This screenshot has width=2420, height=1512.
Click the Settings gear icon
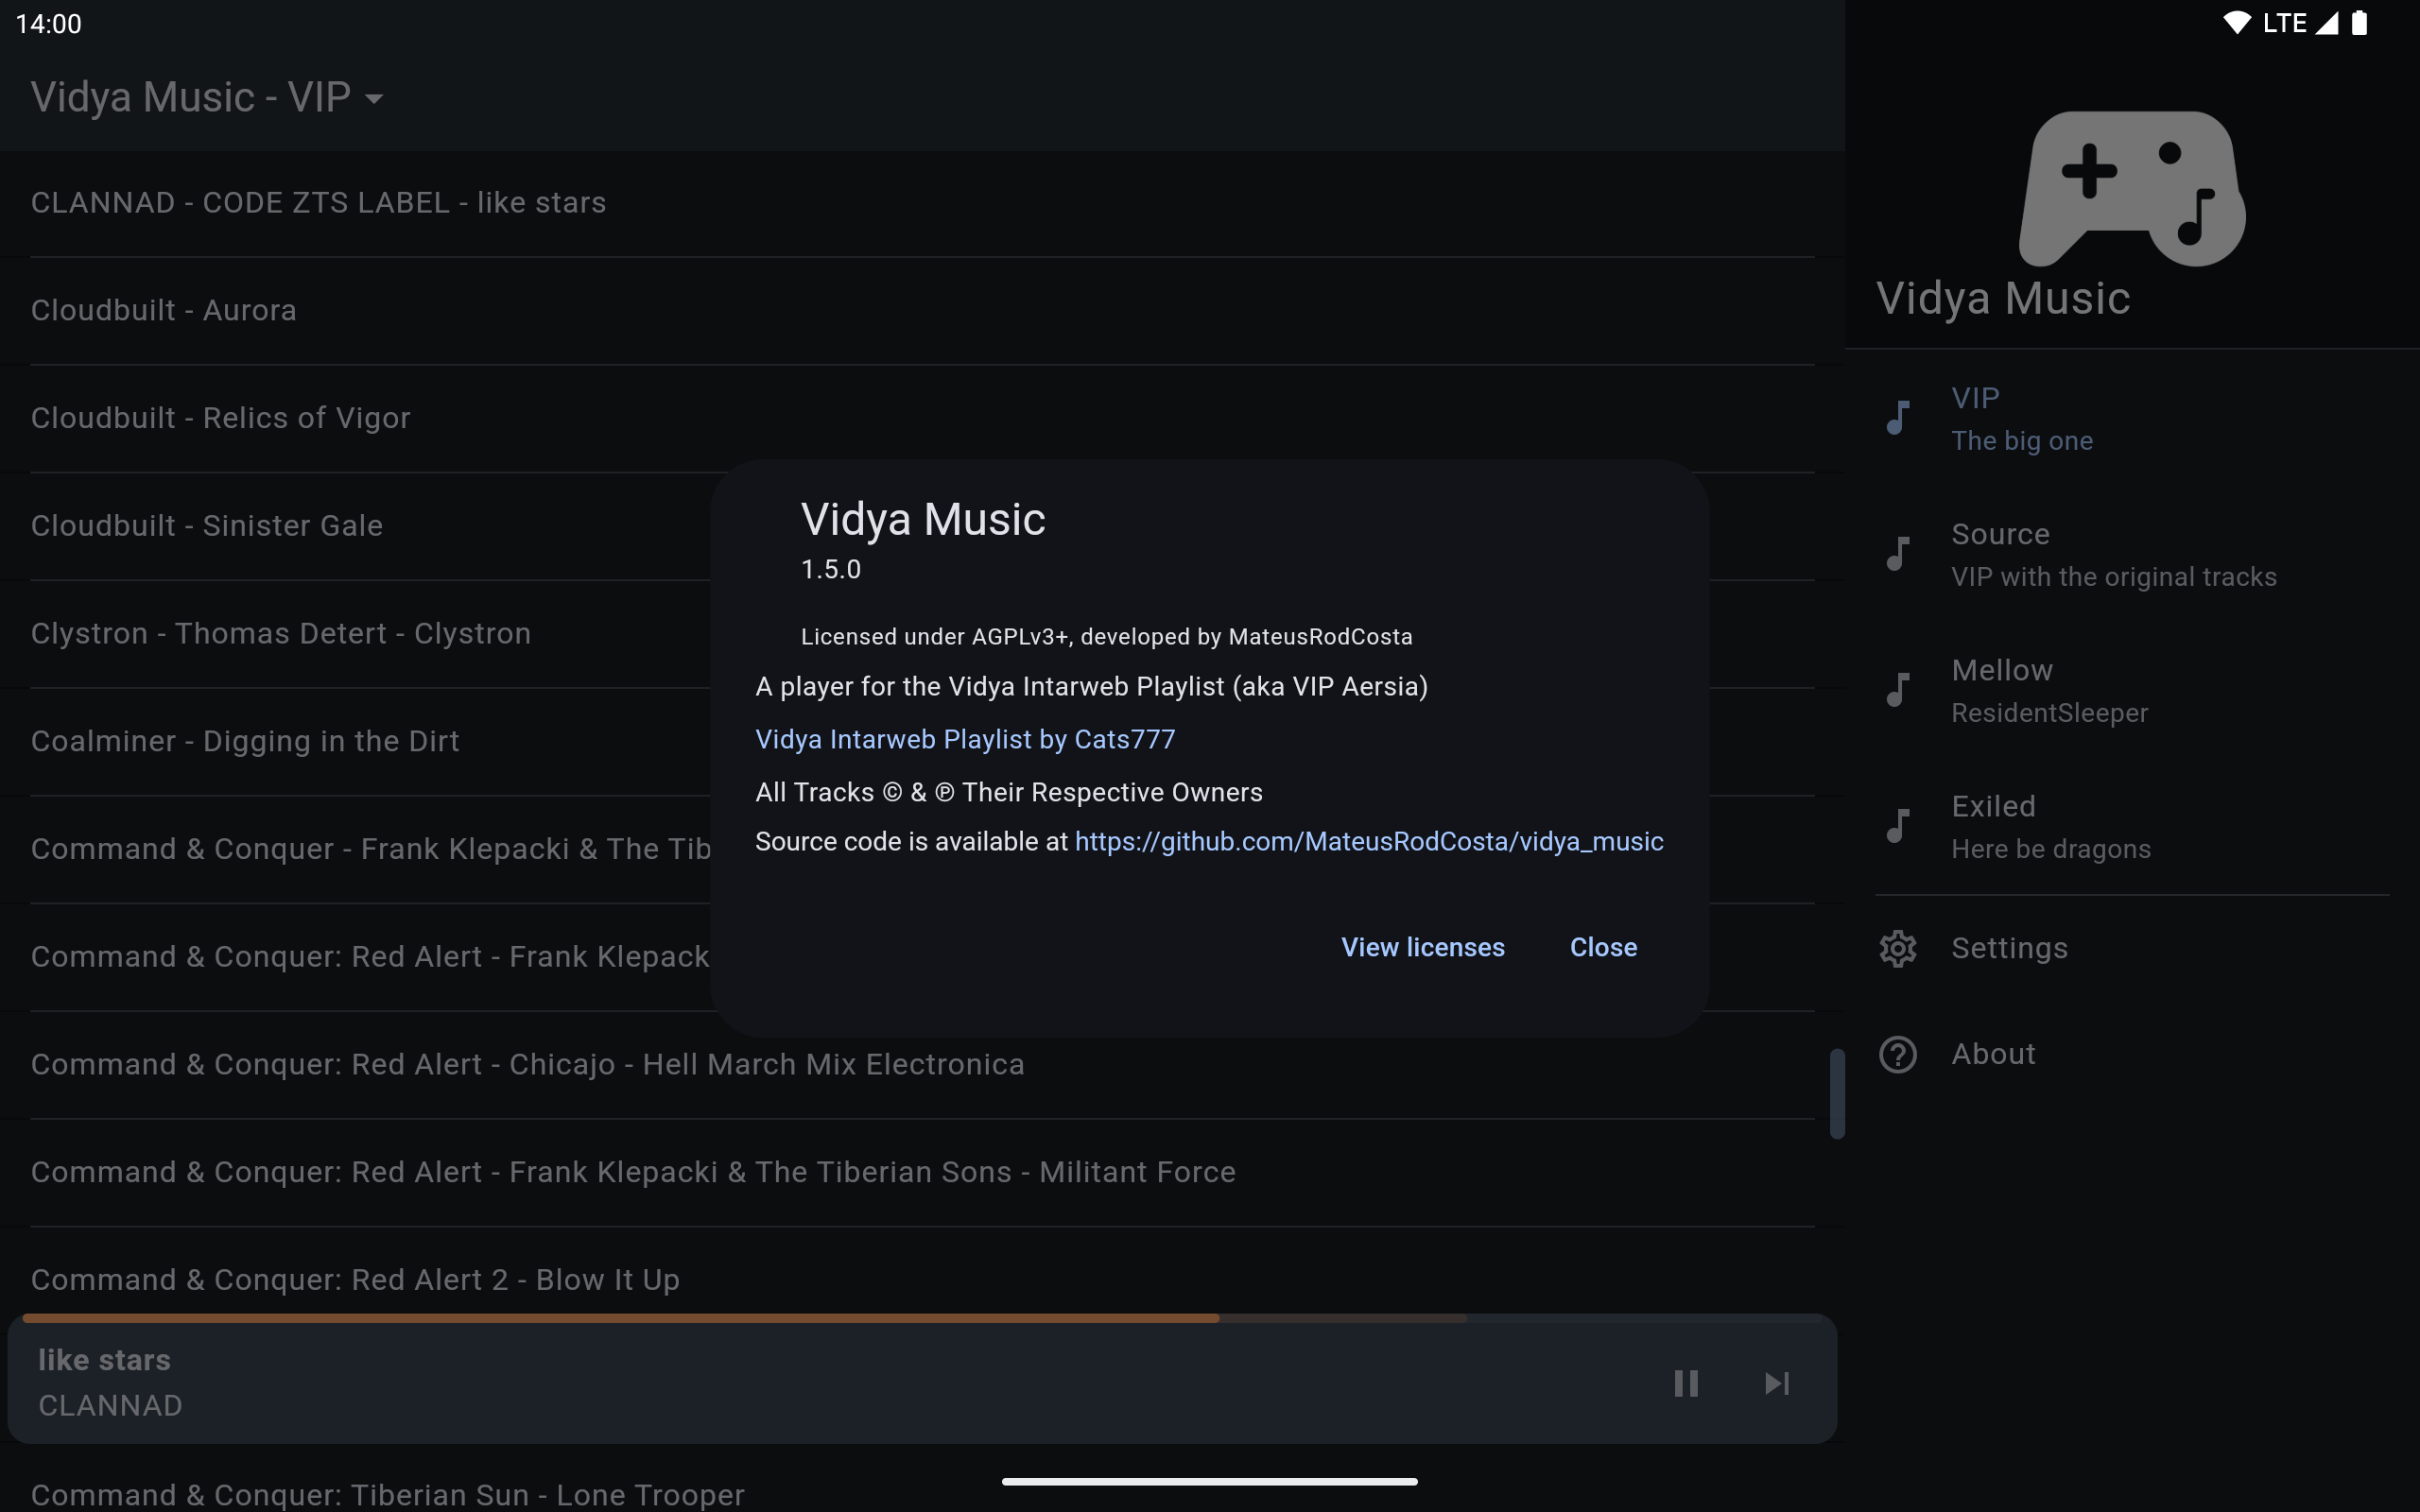click(x=1897, y=948)
